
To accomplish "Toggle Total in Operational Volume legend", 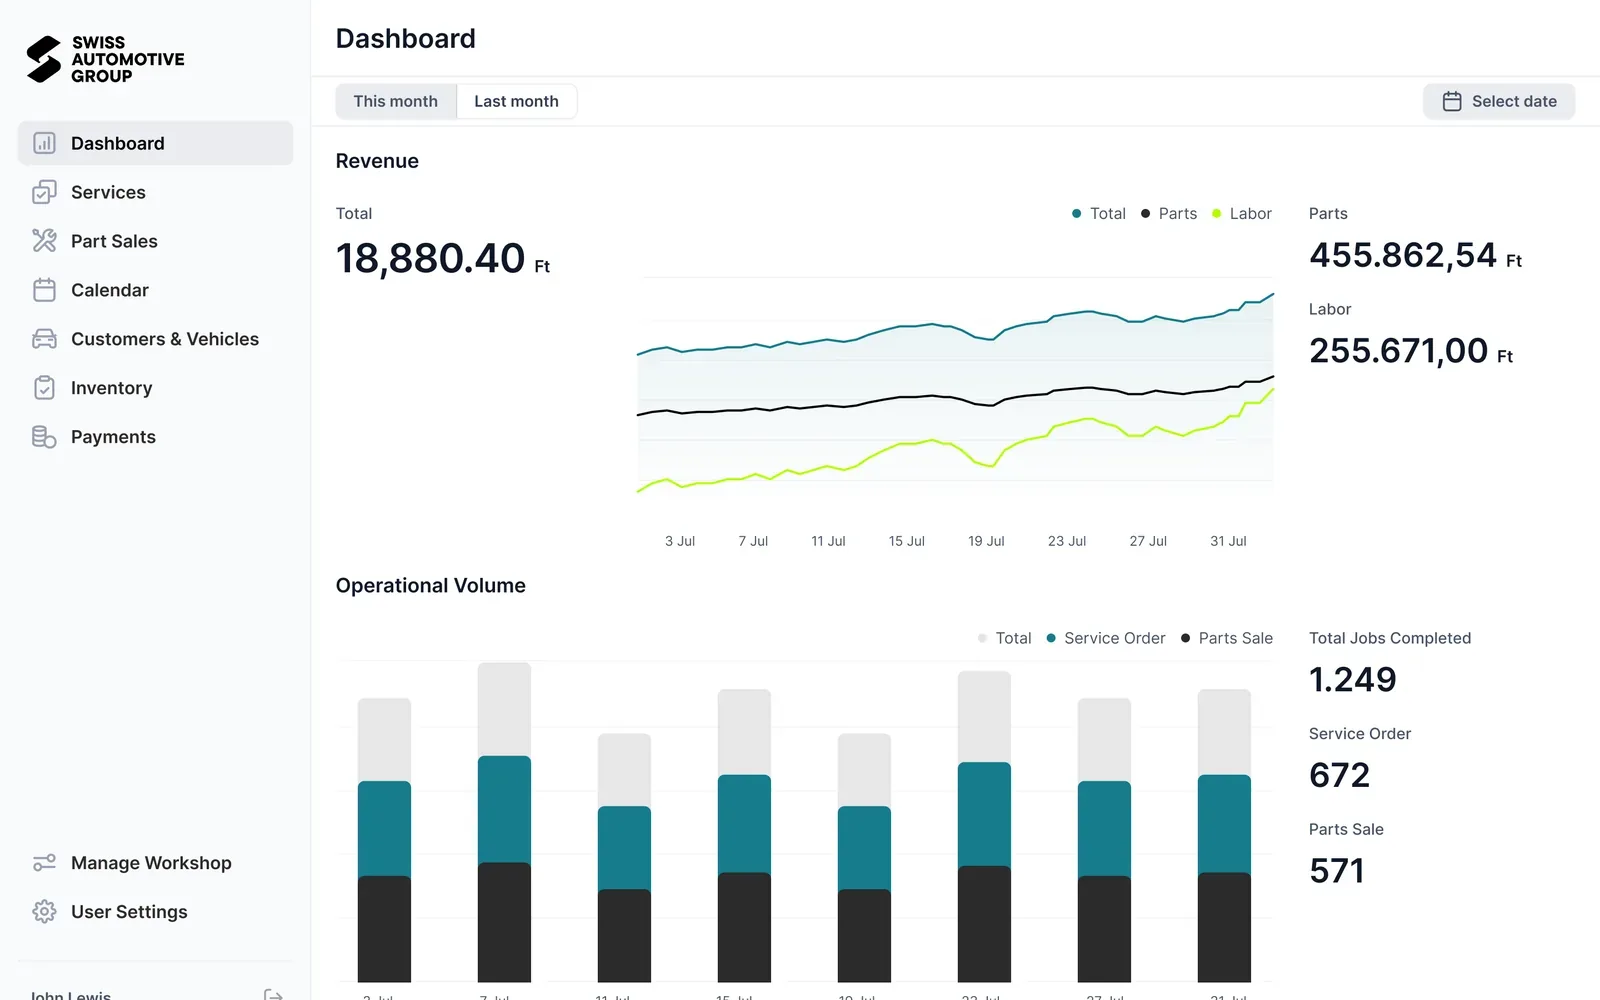I will point(1004,638).
